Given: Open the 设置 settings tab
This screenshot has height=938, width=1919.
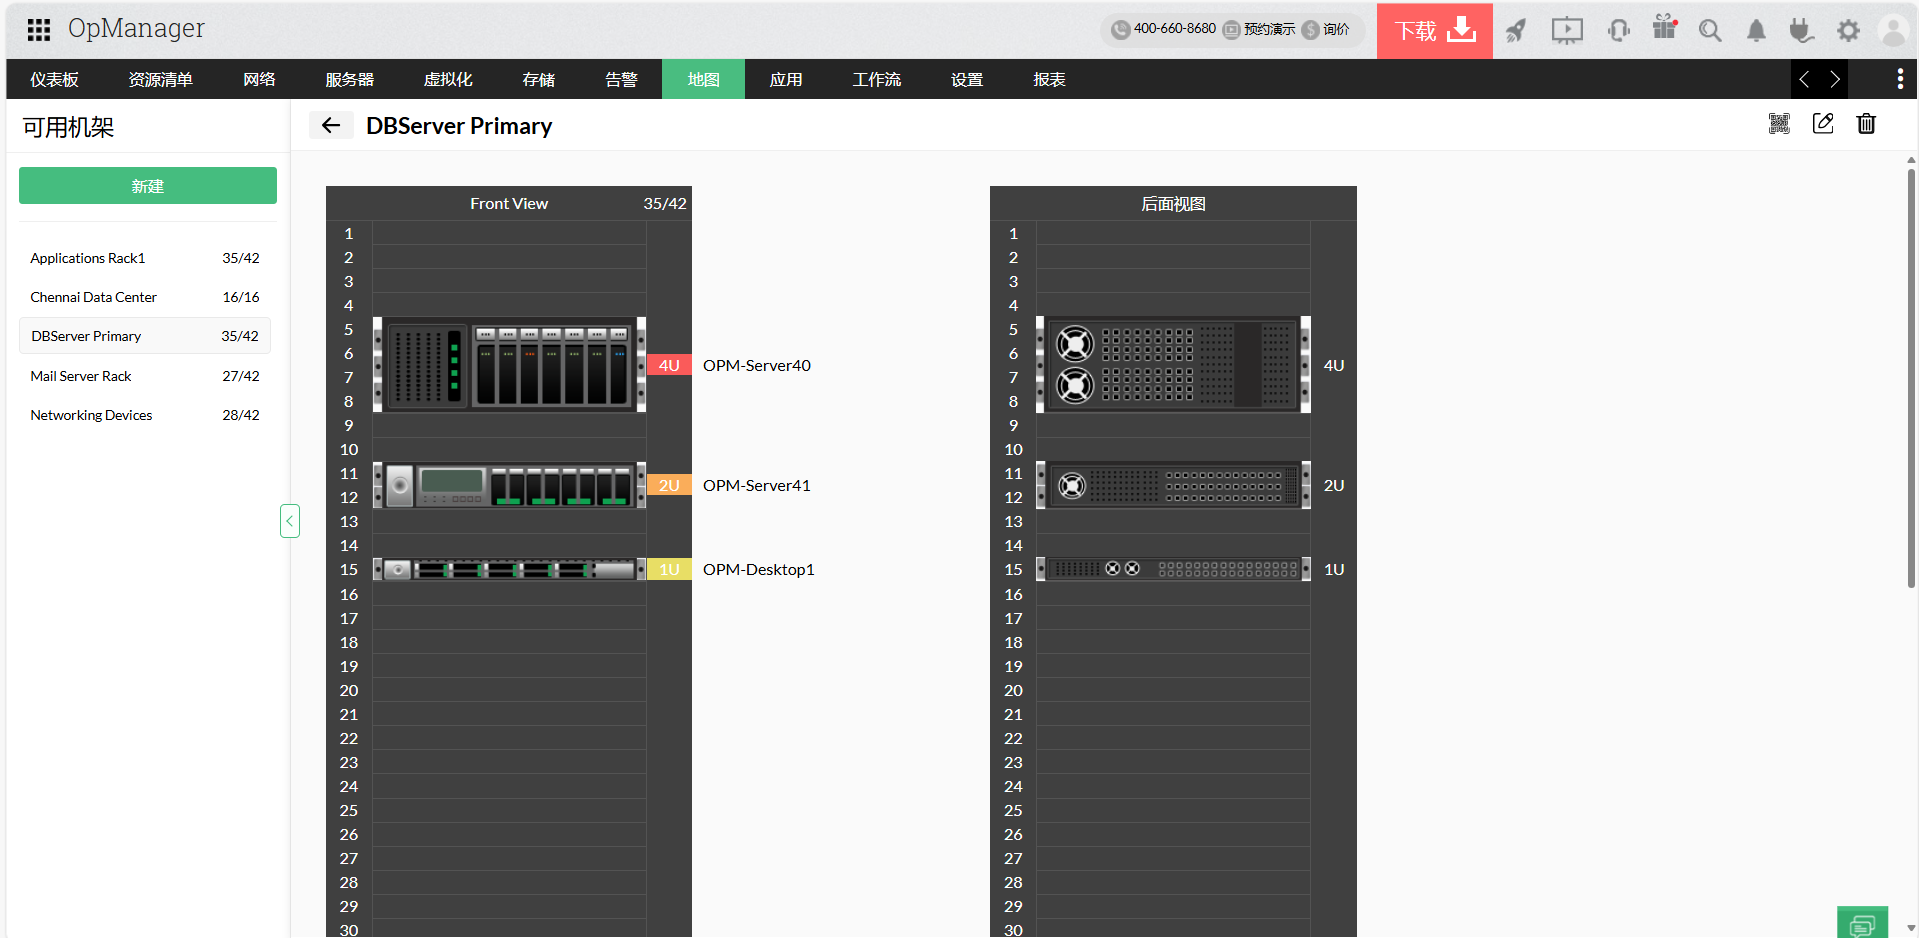Looking at the screenshot, I should tap(967, 79).
